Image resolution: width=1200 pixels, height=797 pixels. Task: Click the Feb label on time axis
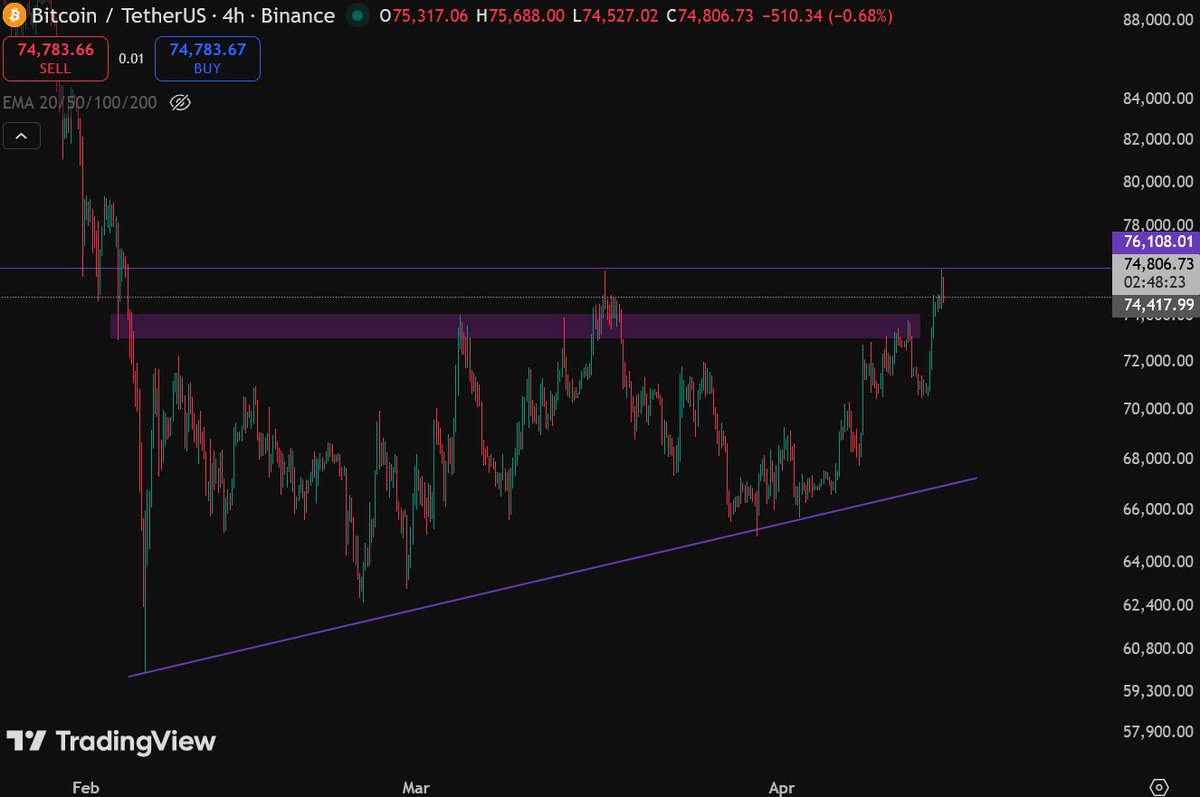point(86,788)
